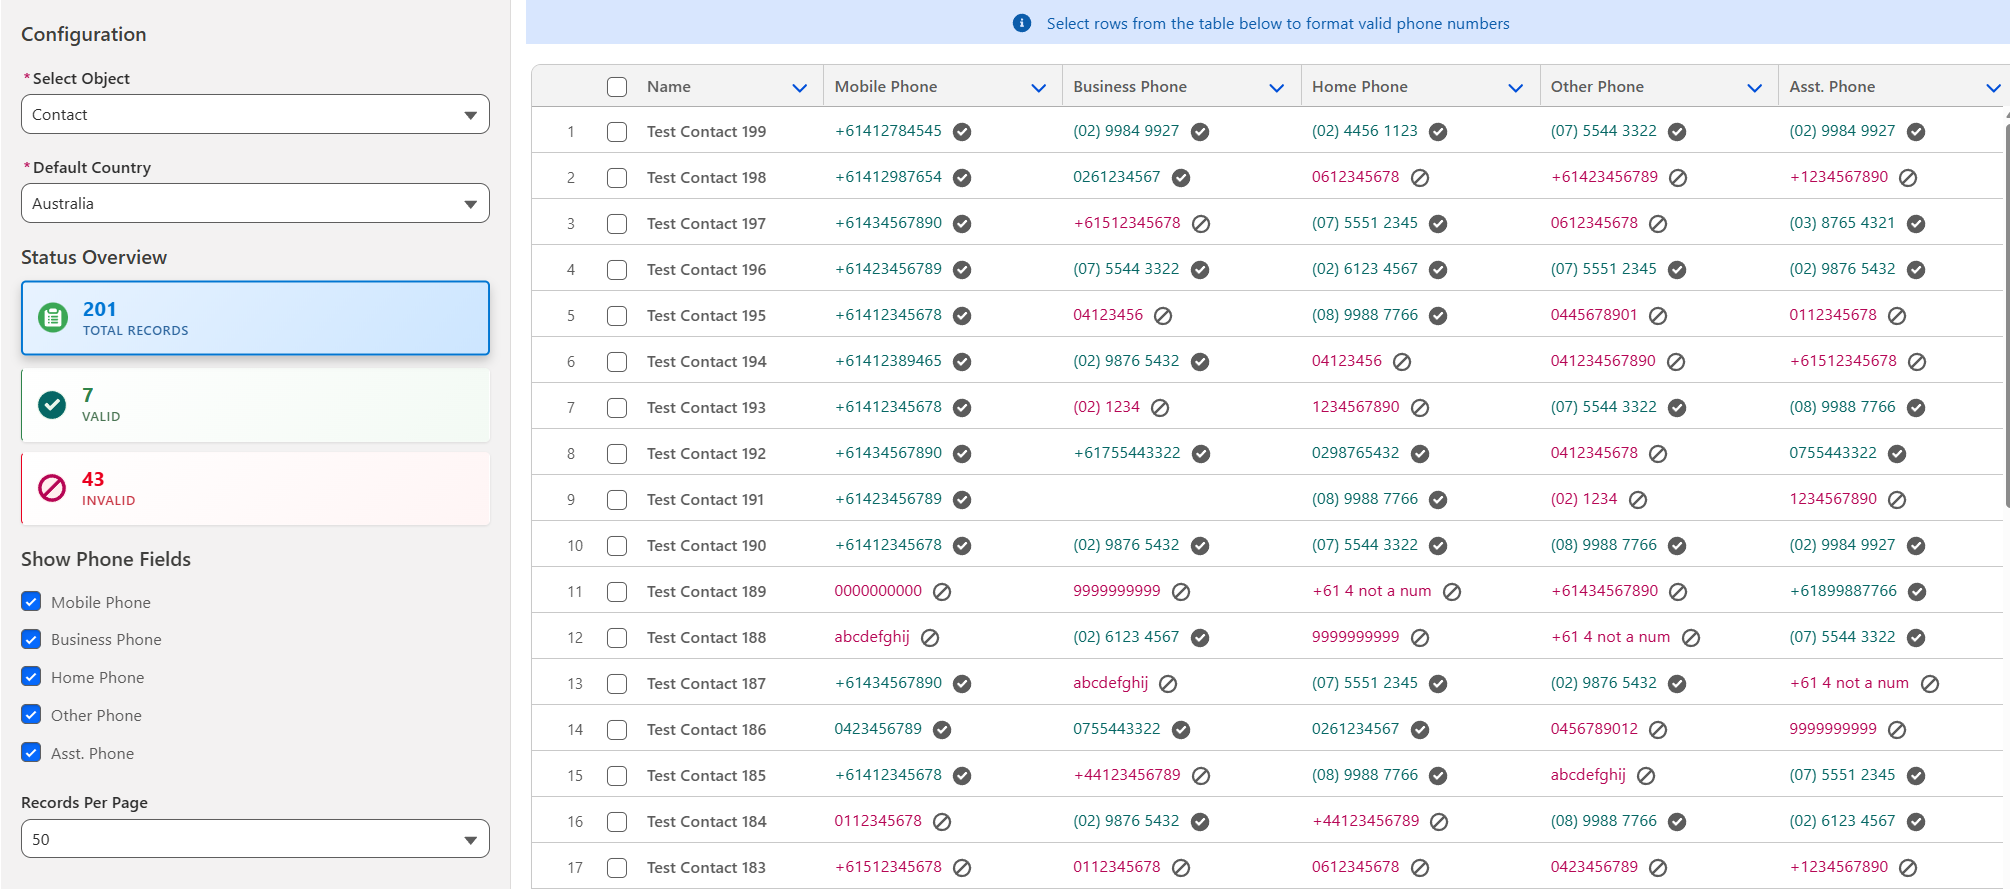
Task: Click the green Valid checkmark status icon
Action: click(52, 404)
